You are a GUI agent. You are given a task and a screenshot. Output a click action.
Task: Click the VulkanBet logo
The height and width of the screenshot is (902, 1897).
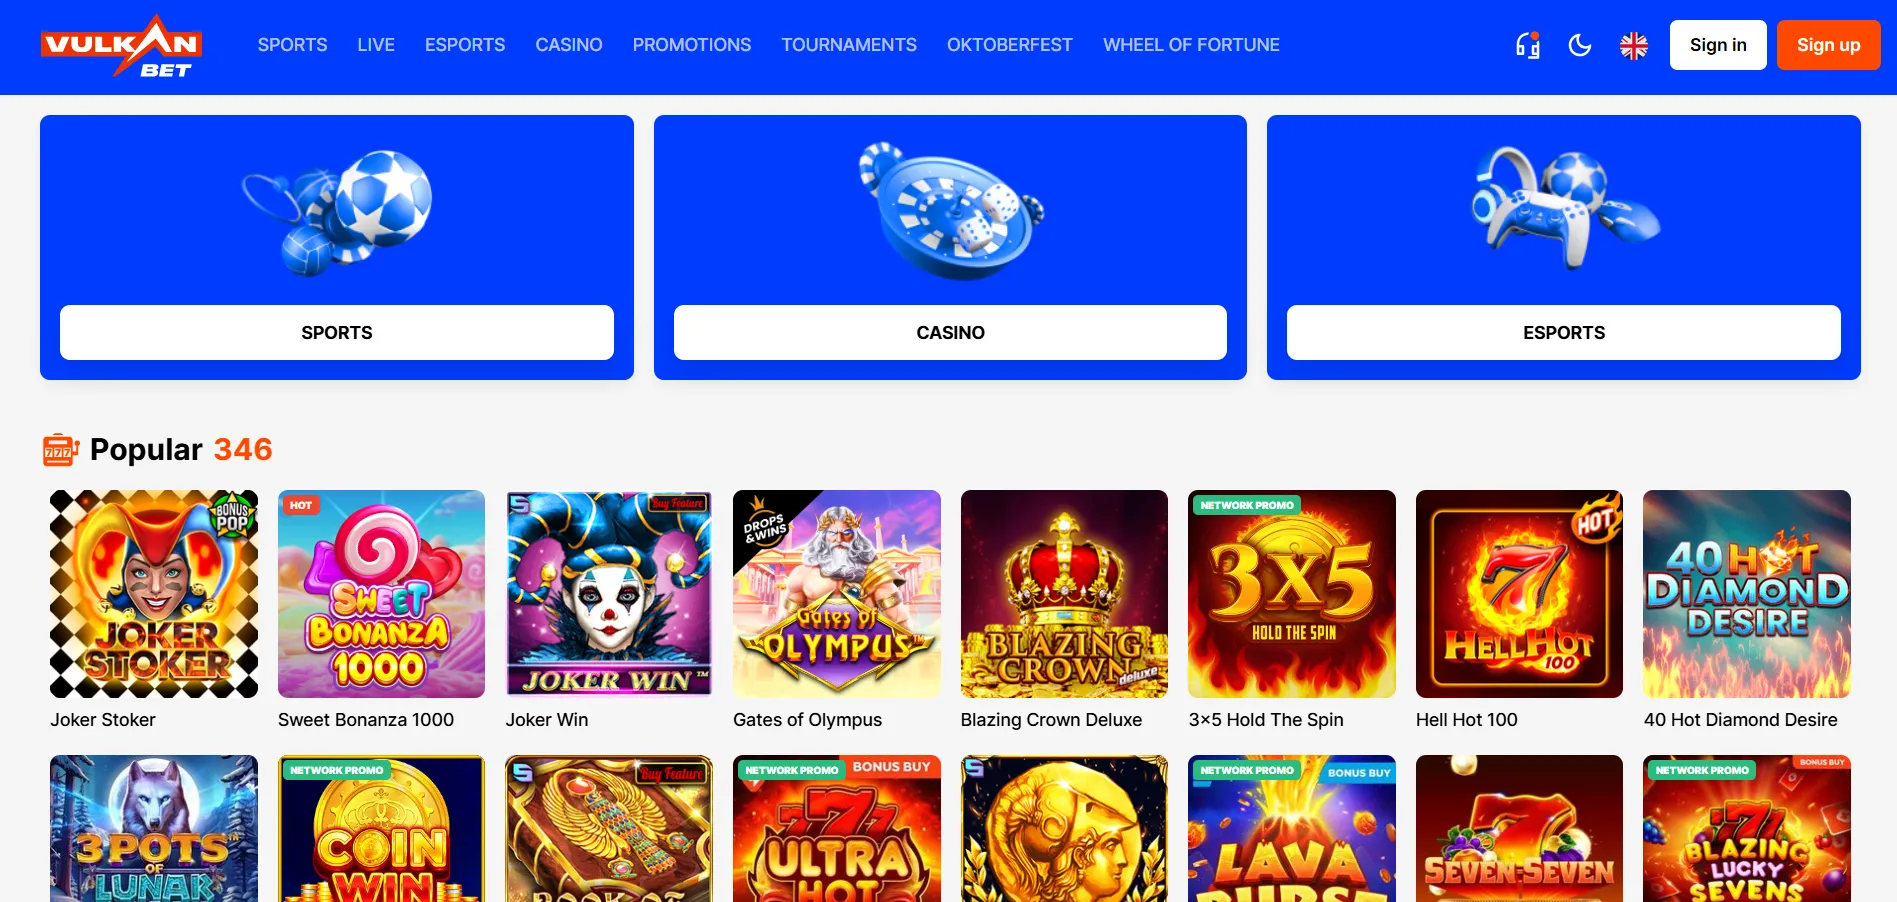click(x=121, y=46)
